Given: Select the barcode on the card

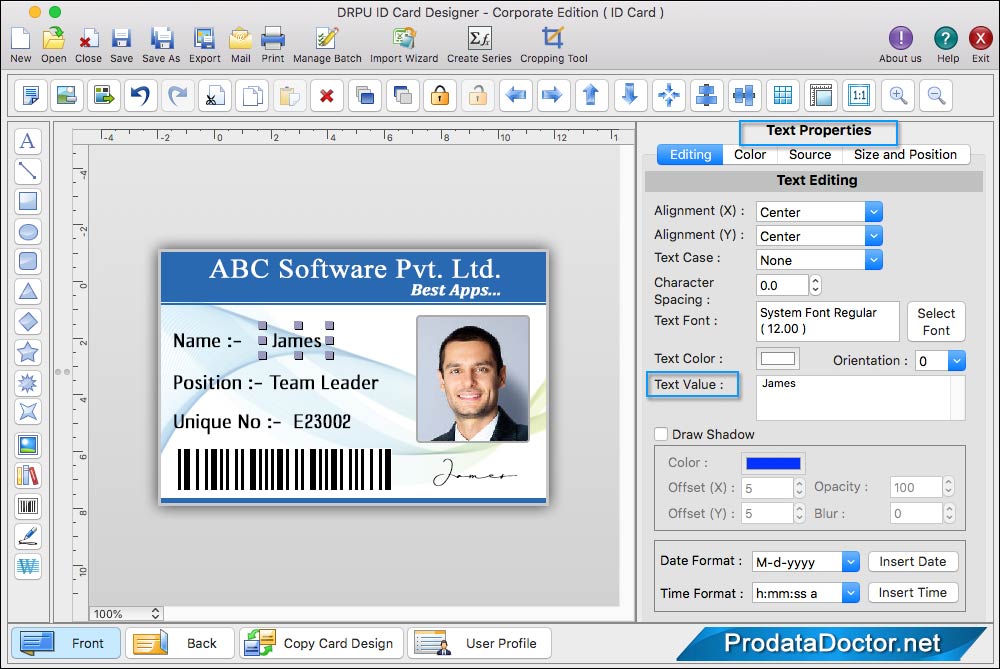Looking at the screenshot, I should click(284, 469).
